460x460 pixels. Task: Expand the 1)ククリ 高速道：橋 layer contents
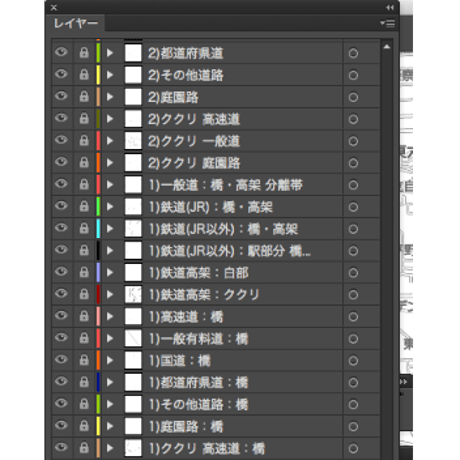tap(110, 448)
